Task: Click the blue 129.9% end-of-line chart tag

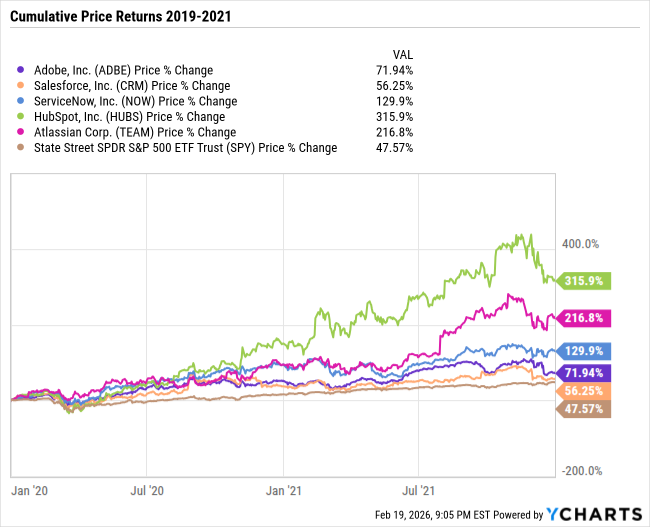Action: tap(583, 351)
